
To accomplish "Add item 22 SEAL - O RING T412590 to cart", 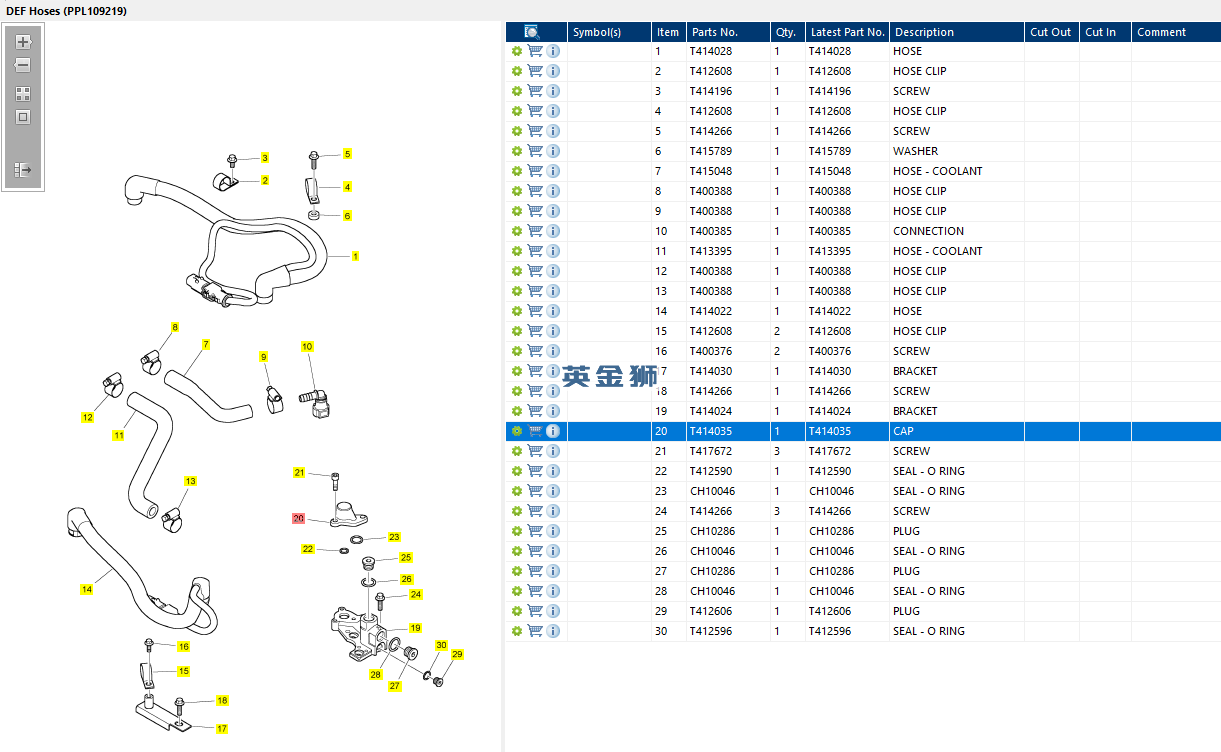I will (535, 471).
